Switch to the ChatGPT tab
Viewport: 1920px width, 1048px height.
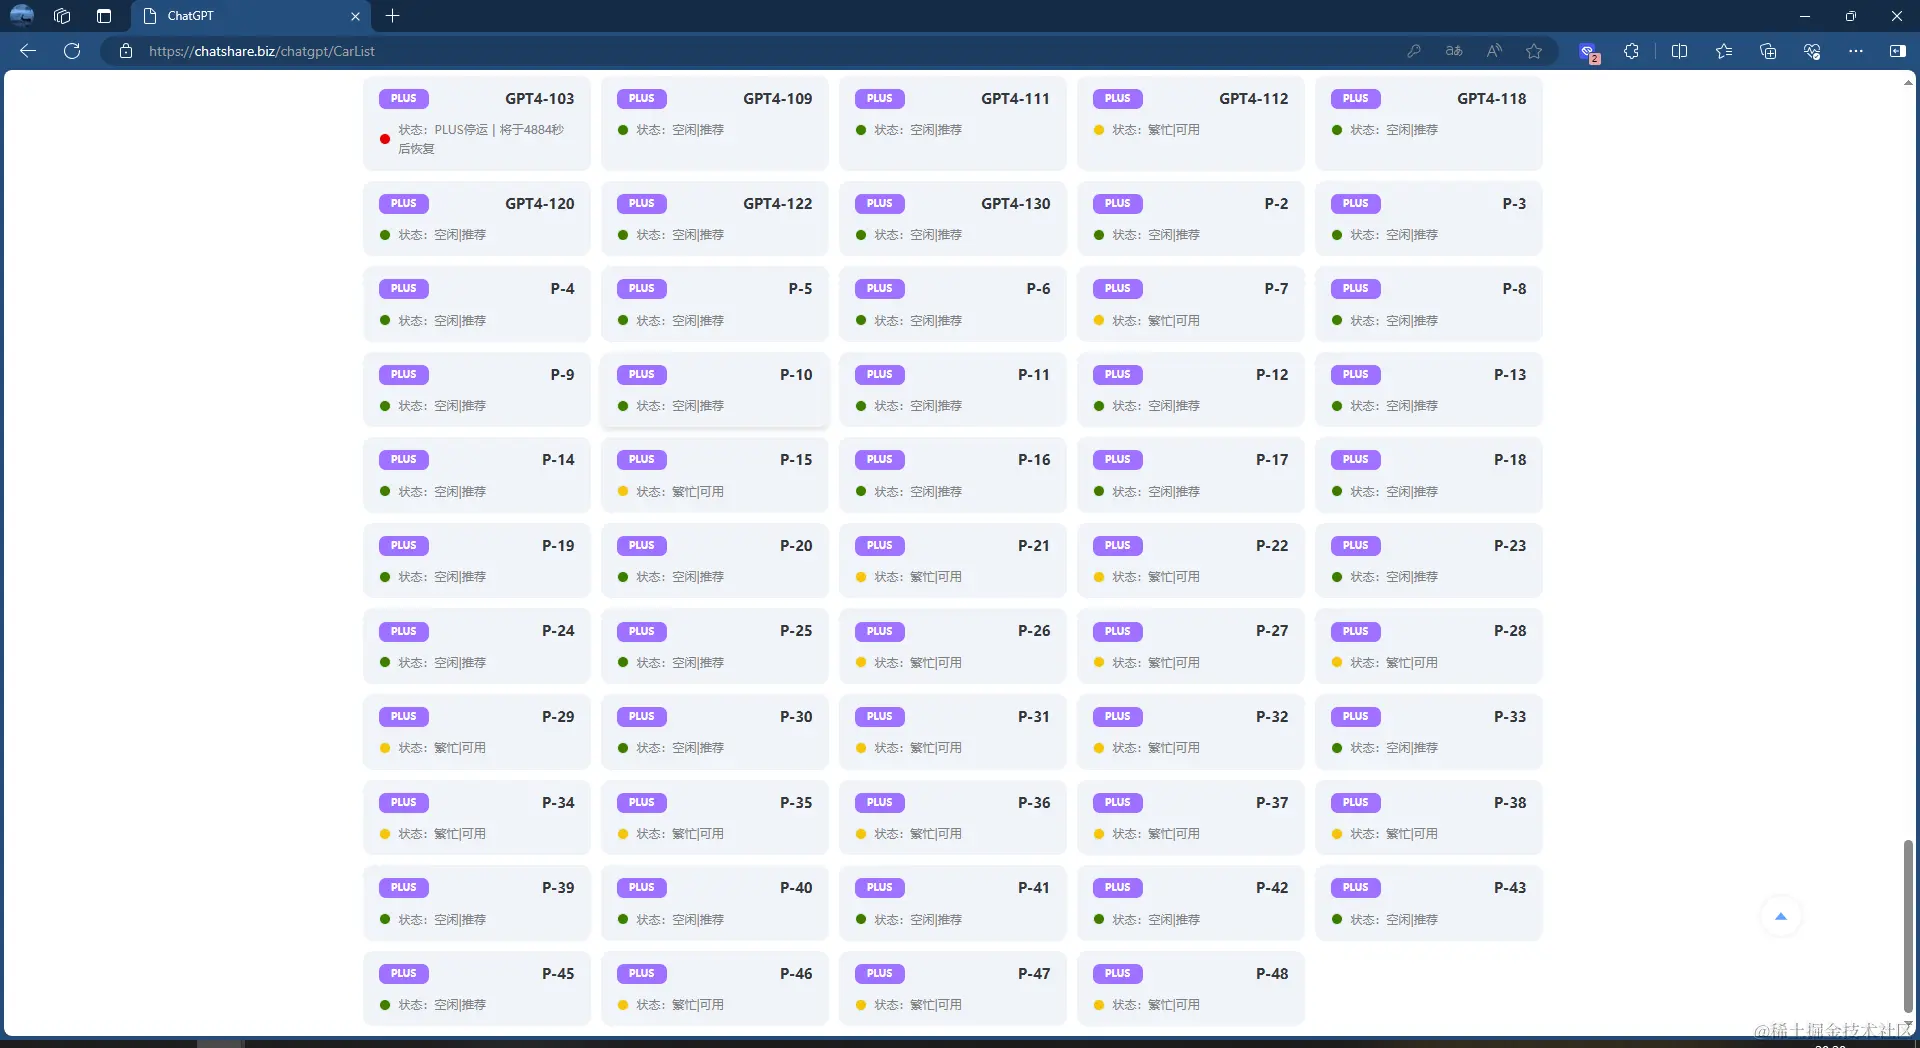(250, 16)
